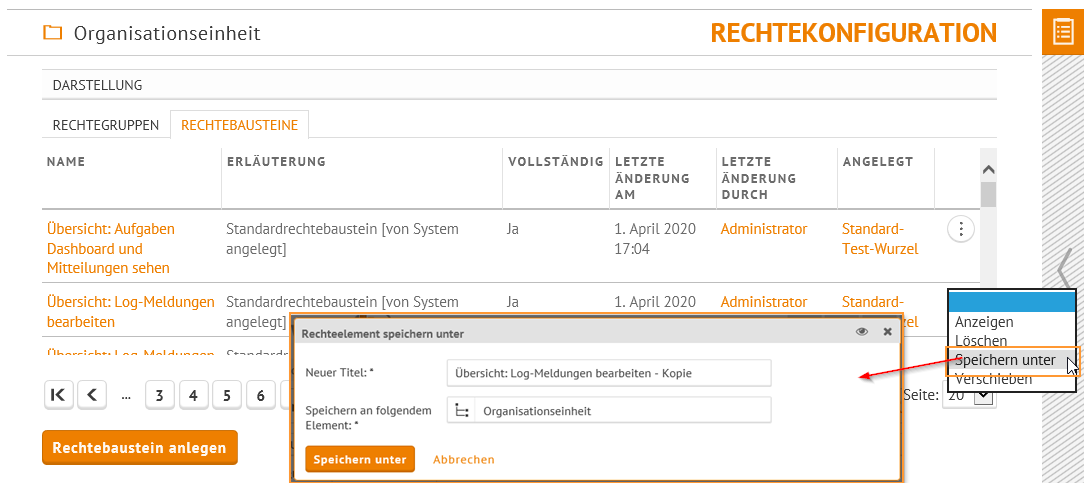
Task: Go to page 4
Action: coord(194,395)
